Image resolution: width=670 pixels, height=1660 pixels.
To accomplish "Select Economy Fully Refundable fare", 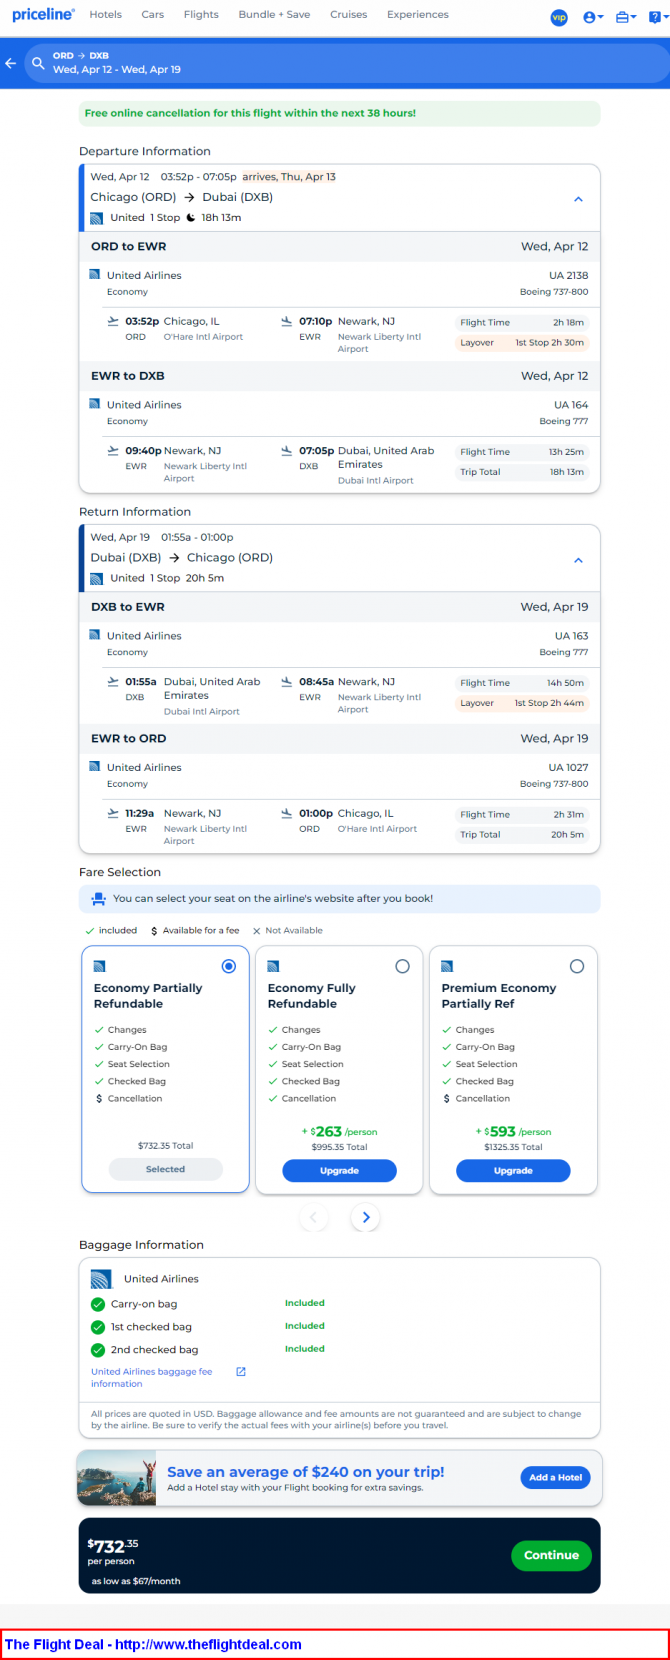I will coord(402,966).
